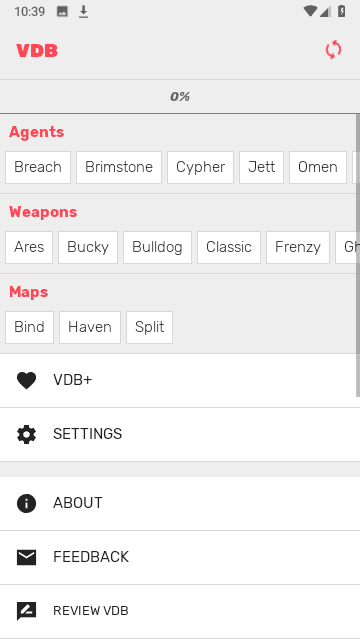
Task: Tap the settings gear icon
Action: pos(27,434)
